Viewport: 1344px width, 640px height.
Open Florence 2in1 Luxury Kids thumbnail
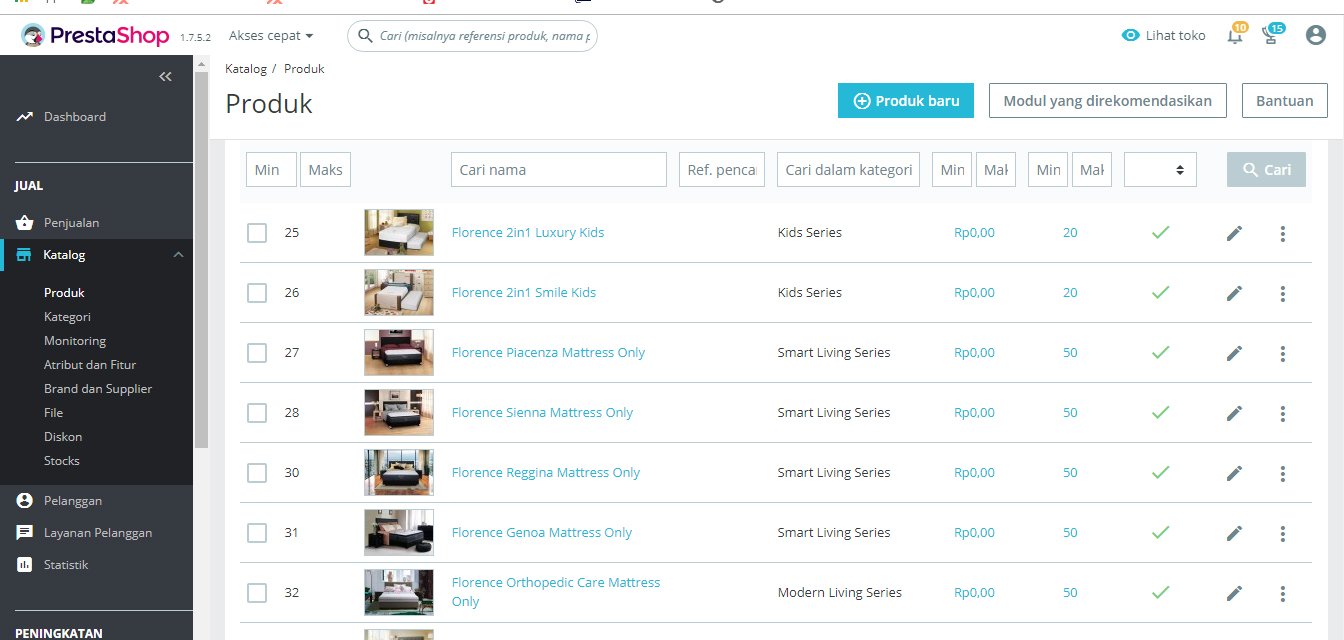point(399,232)
